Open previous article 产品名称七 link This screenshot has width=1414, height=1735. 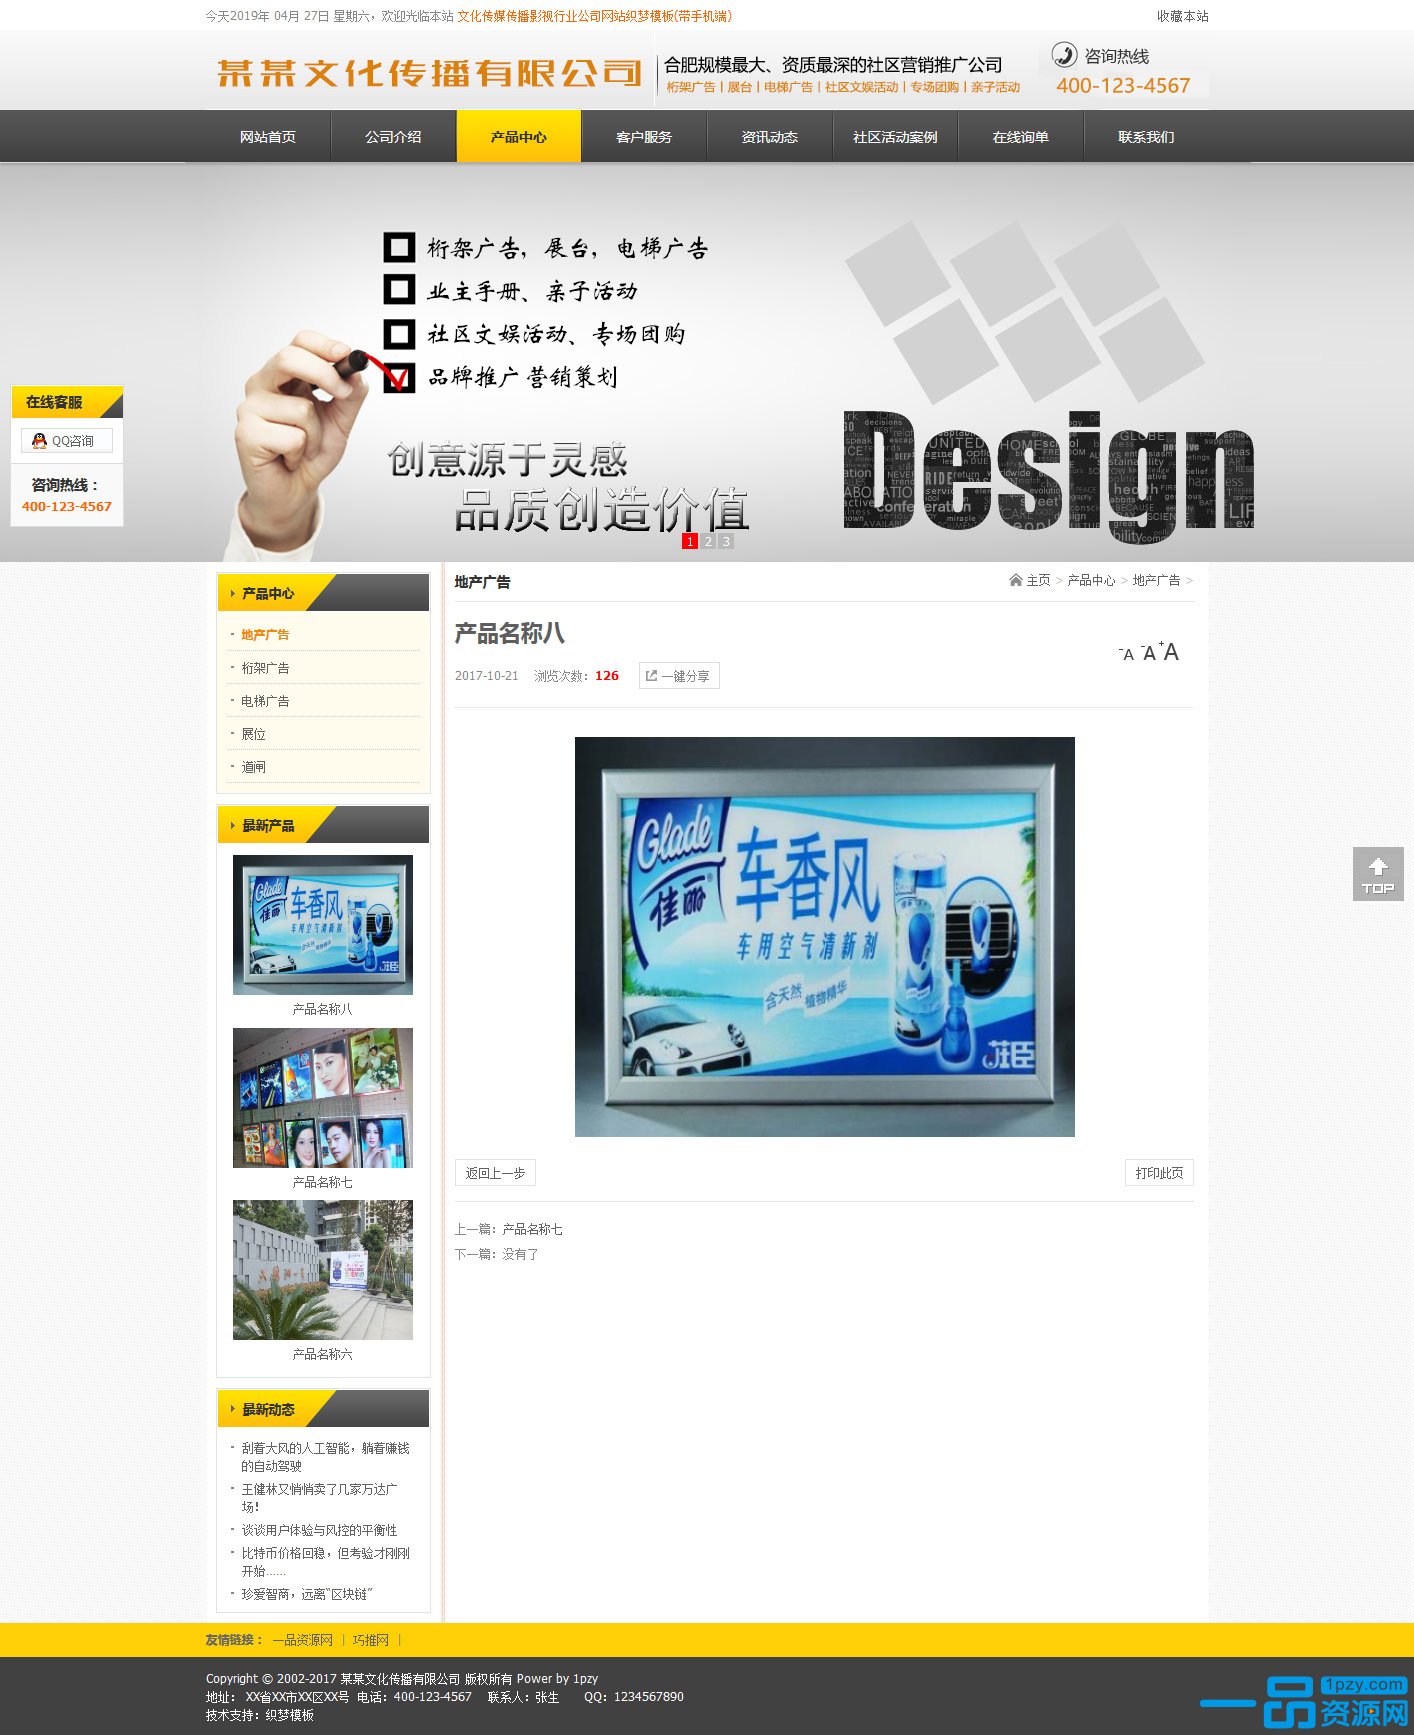[532, 1229]
